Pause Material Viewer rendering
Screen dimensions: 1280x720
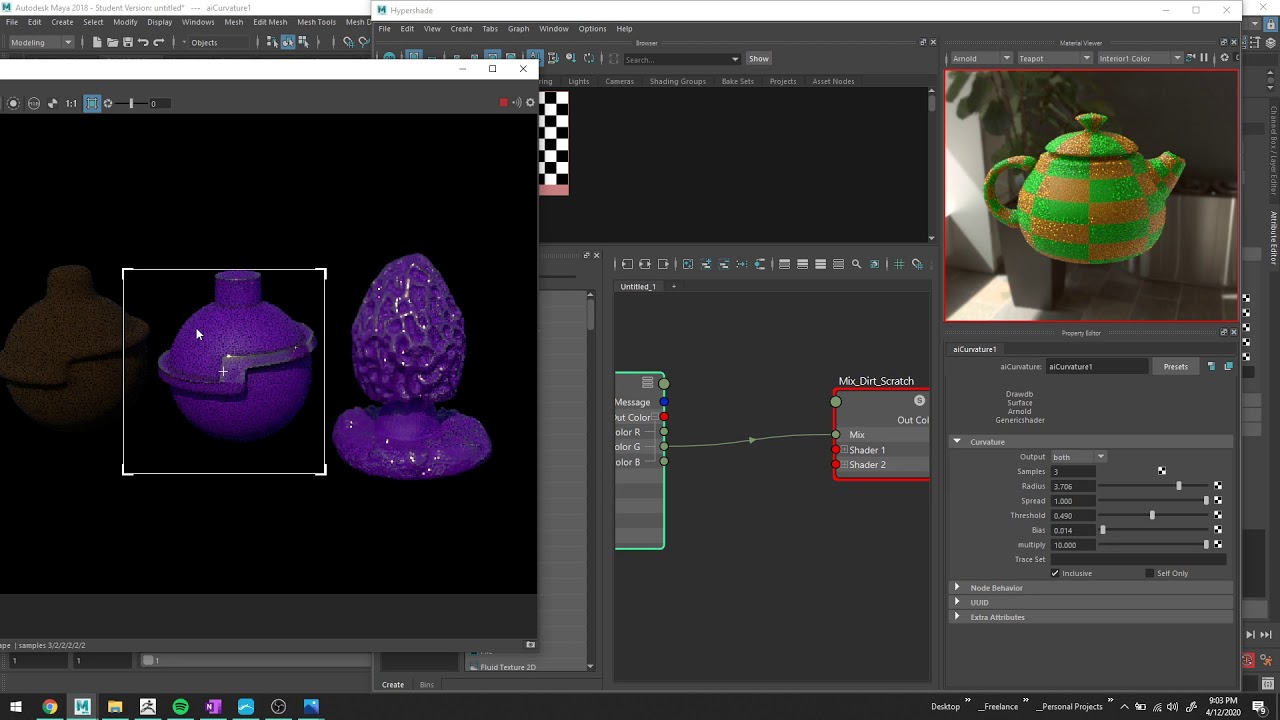[1203, 58]
